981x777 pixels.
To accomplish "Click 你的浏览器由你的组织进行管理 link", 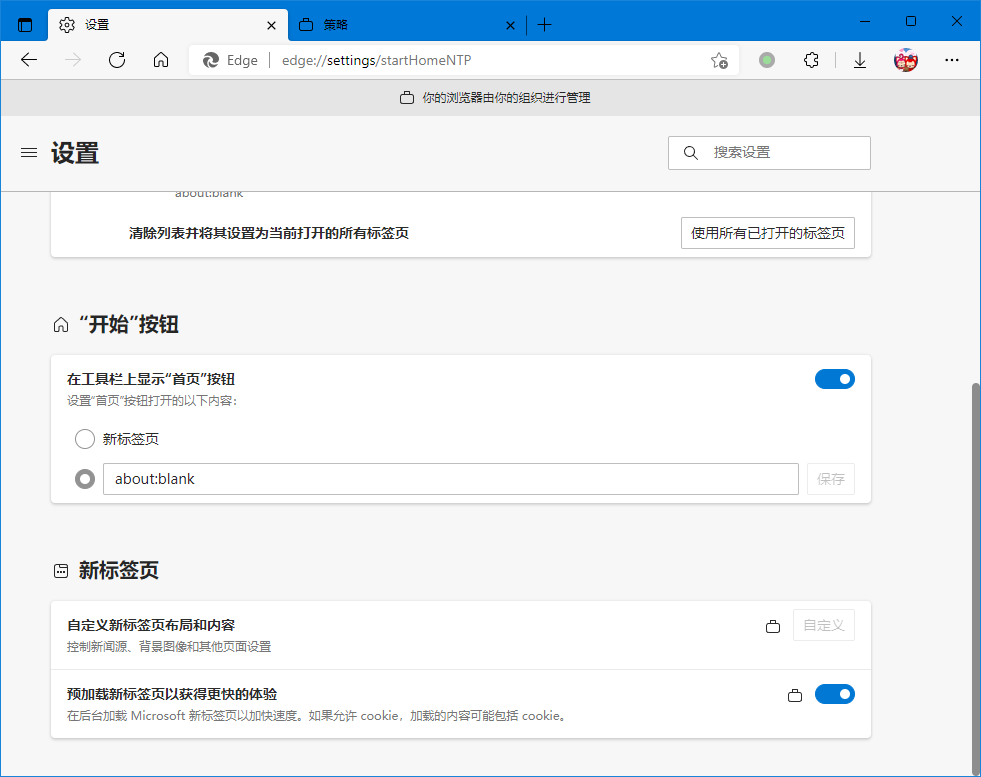I will [x=506, y=98].
